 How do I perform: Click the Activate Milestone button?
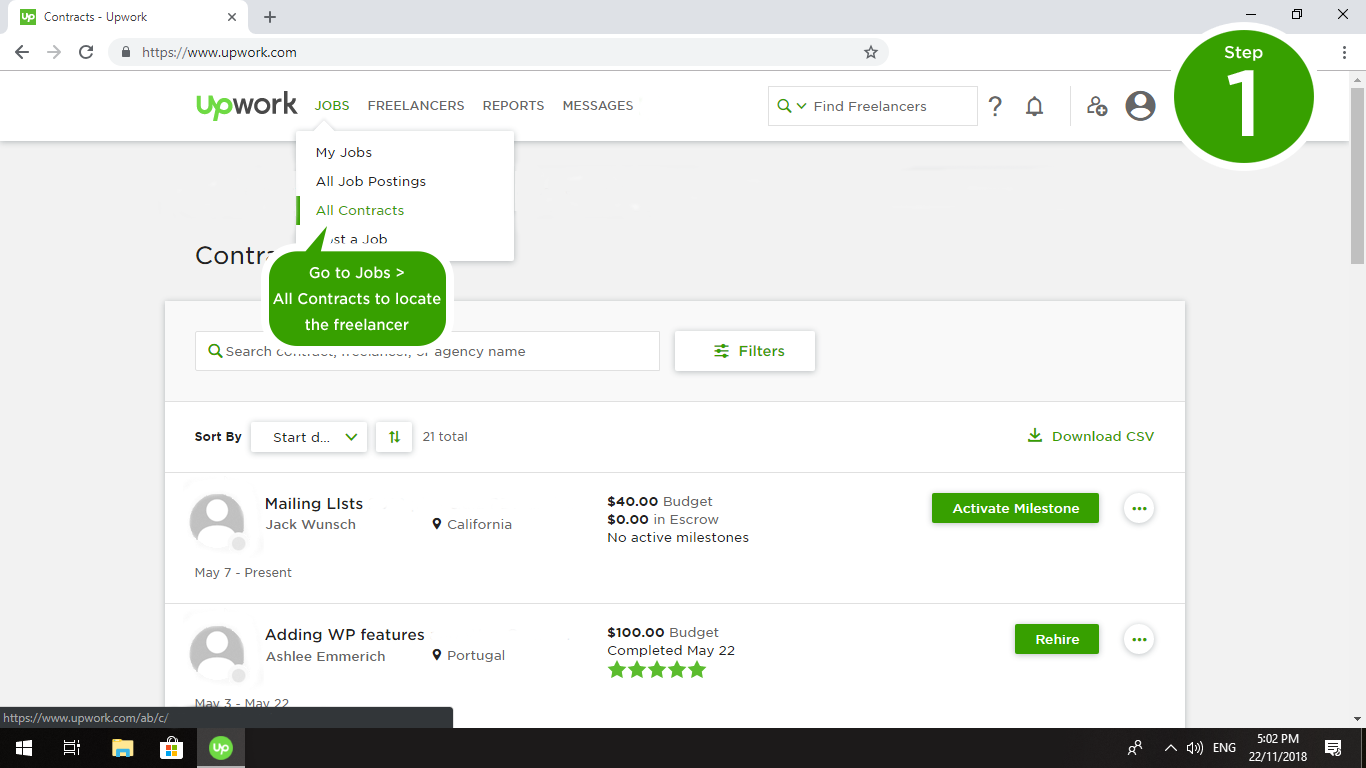[x=1015, y=508]
